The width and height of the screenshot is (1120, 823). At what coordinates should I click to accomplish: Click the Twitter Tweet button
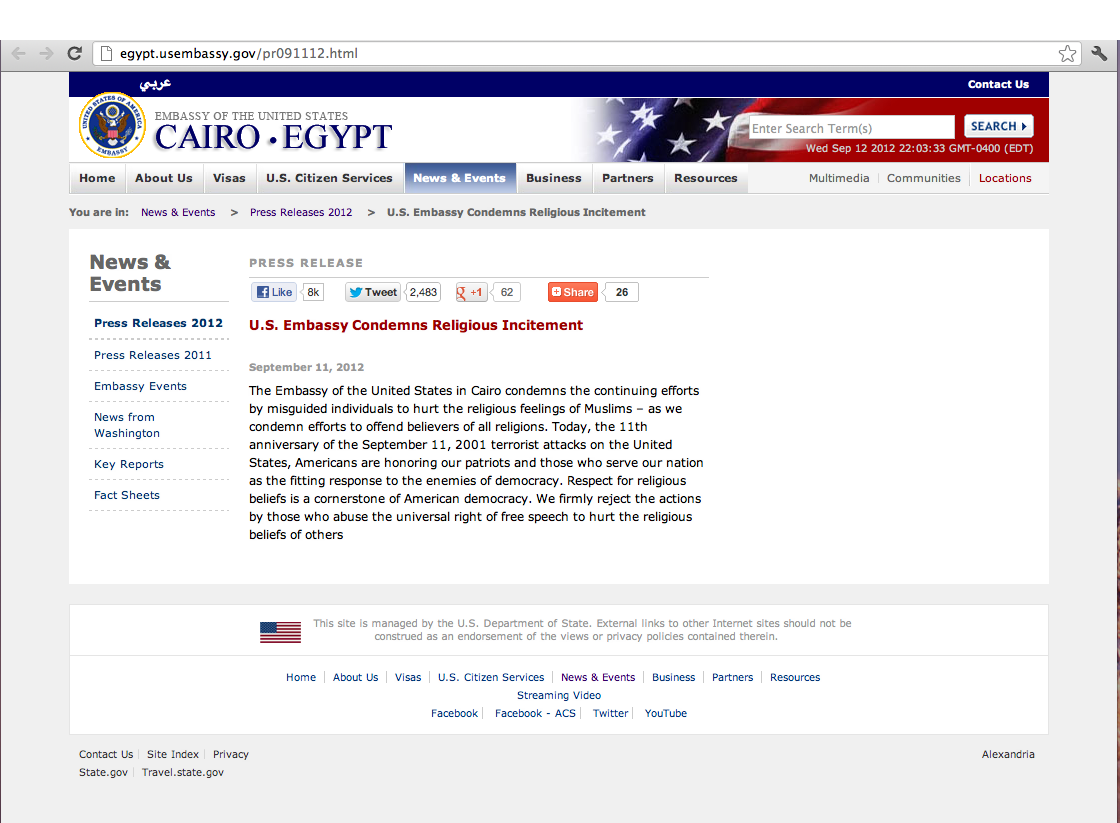click(373, 292)
